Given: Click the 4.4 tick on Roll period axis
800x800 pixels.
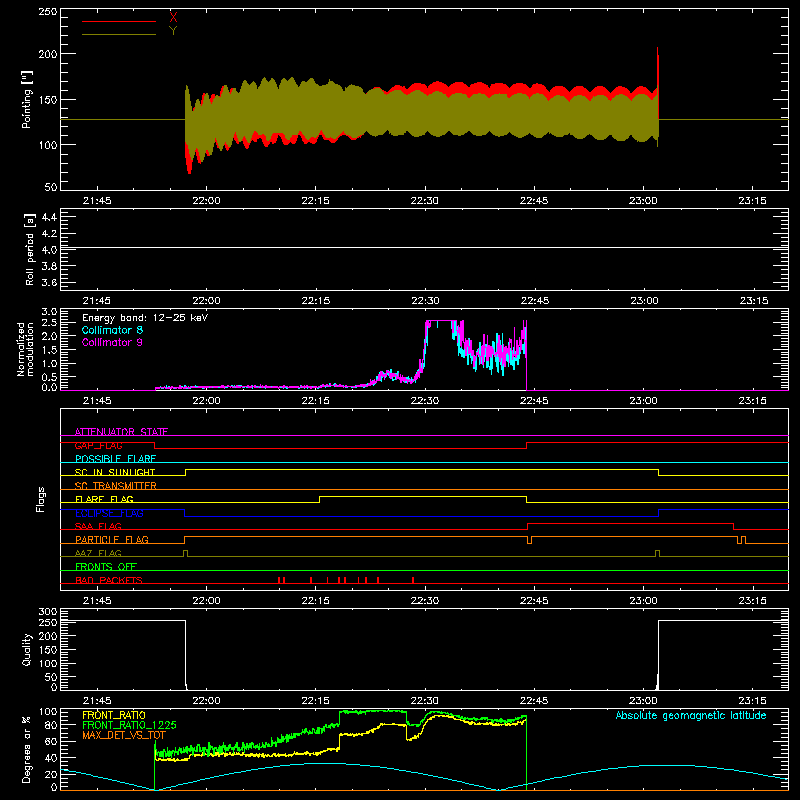Looking at the screenshot, I should 49,217.
